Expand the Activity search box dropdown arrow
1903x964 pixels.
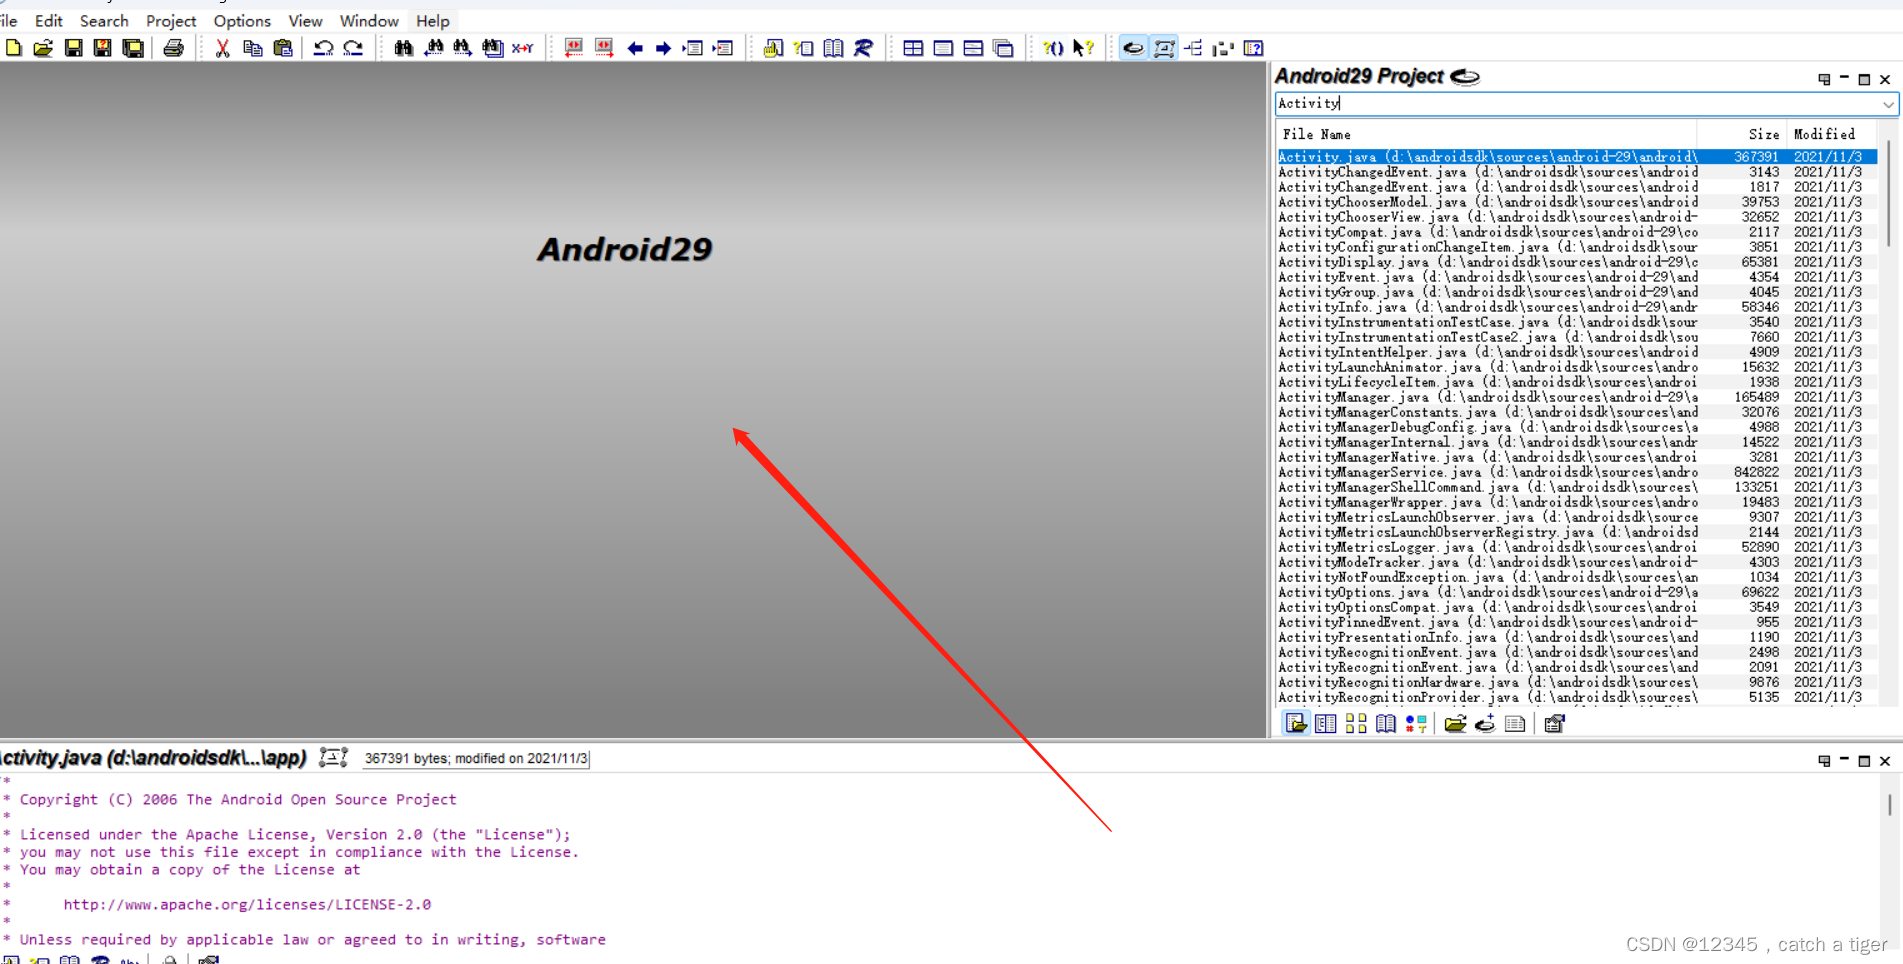(x=1887, y=104)
